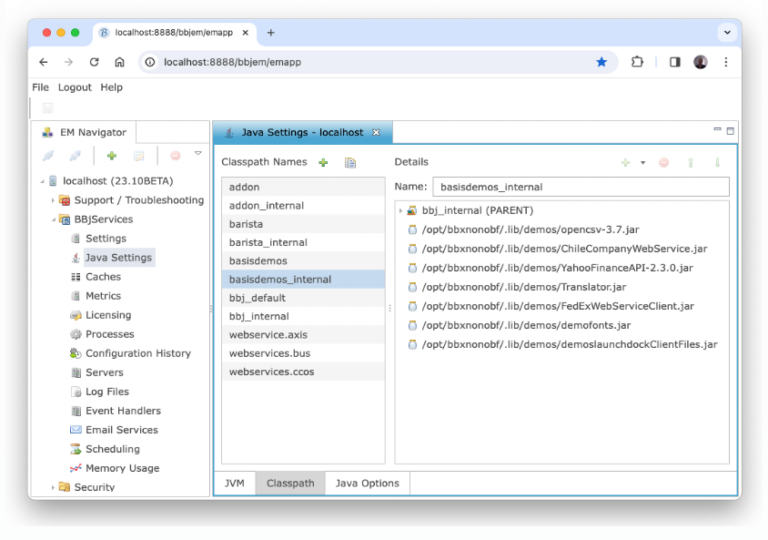Open the browser Extensions puzzle icon
The height and width of the screenshot is (540, 768).
point(637,62)
